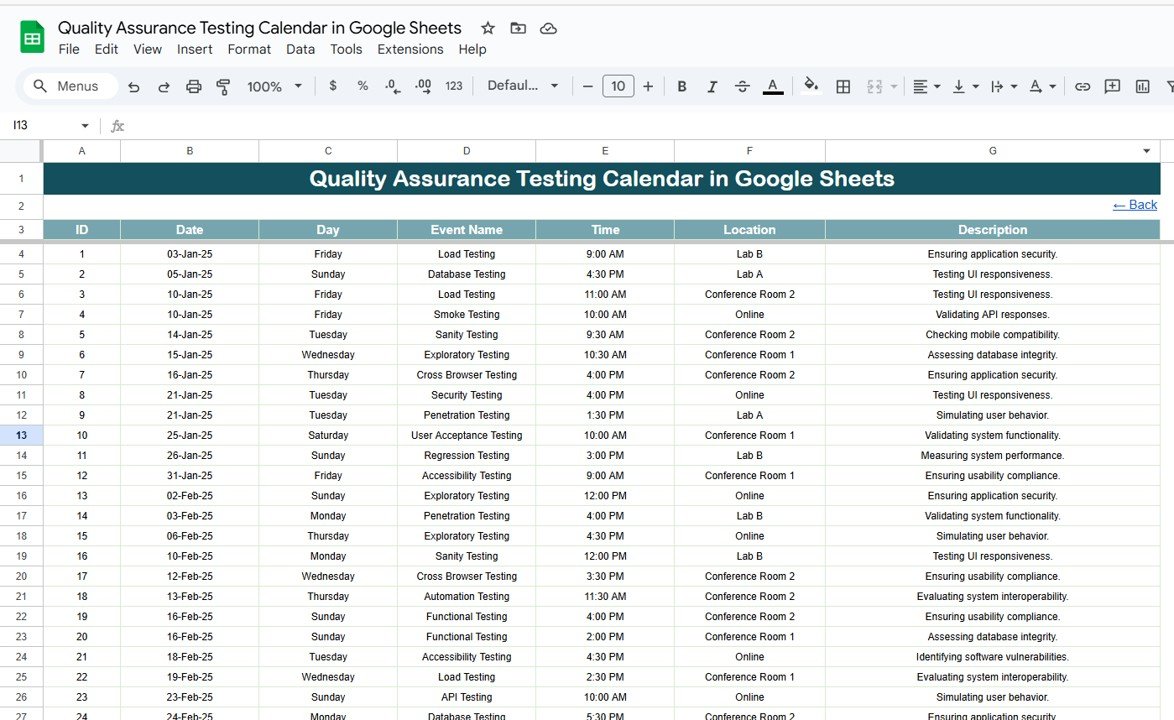This screenshot has width=1174, height=720.
Task: Open the Extensions menu
Action: (x=410, y=49)
